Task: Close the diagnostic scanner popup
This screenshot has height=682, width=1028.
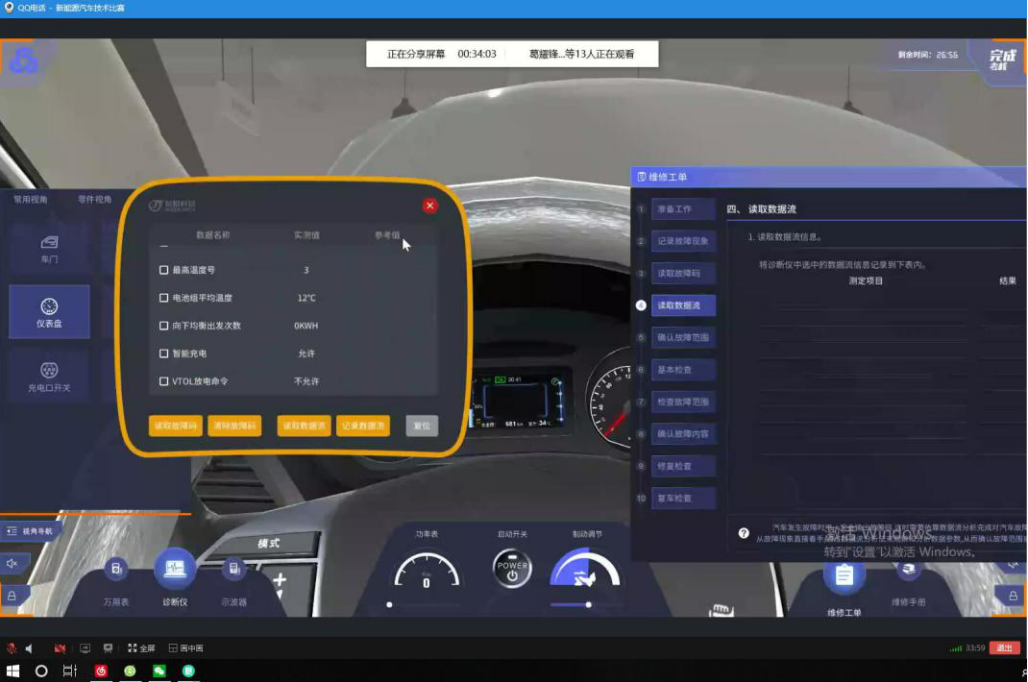Action: tap(430, 206)
